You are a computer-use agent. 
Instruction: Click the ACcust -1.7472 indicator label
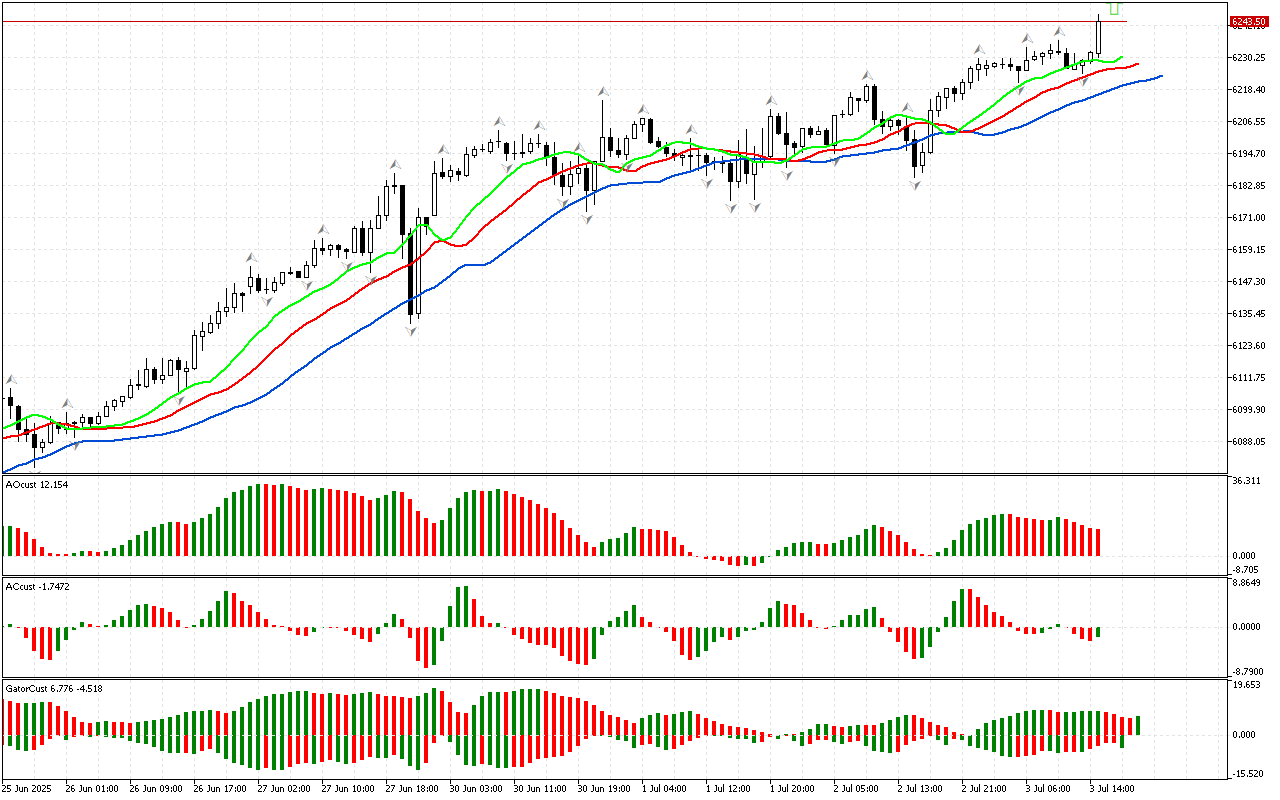click(38, 587)
